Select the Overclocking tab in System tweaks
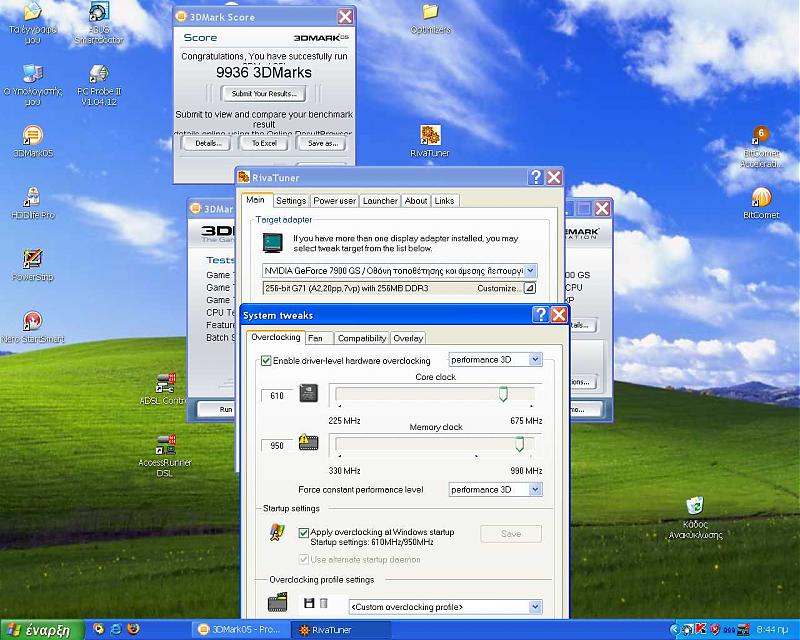The height and width of the screenshot is (640, 800). (276, 337)
